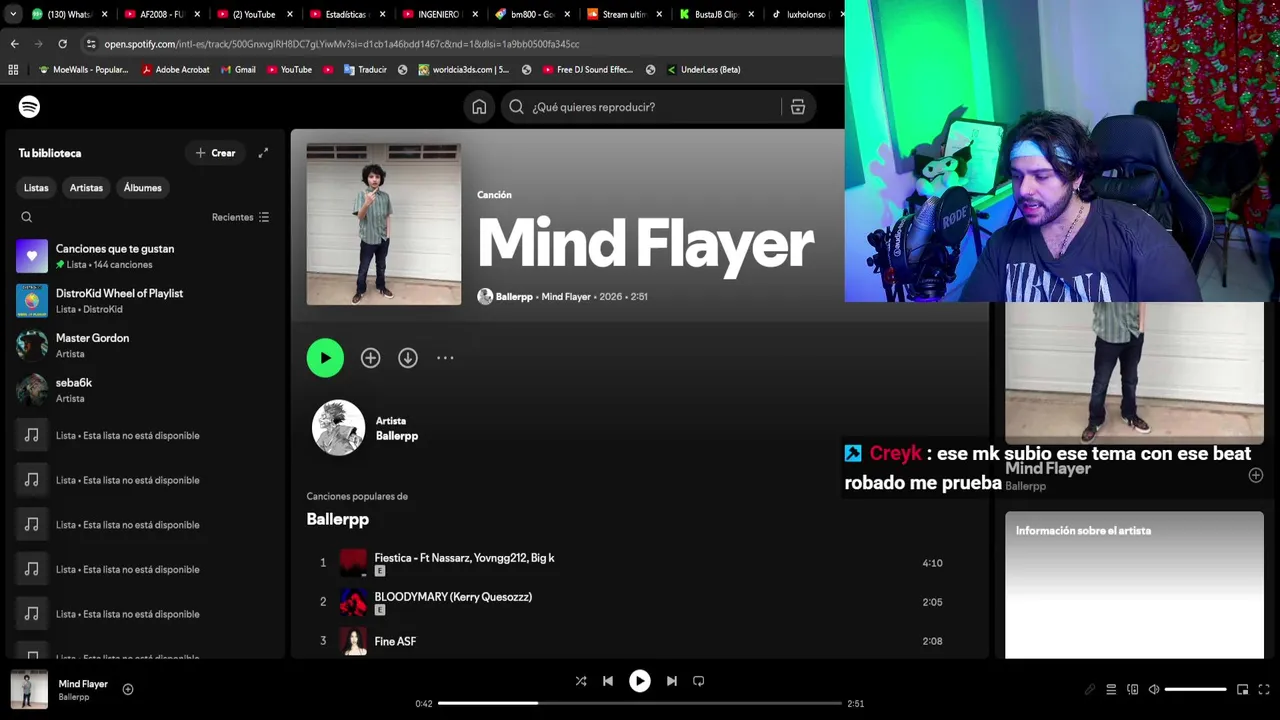Play Mind Flayer with green play button
The height and width of the screenshot is (720, 1280).
pos(325,358)
